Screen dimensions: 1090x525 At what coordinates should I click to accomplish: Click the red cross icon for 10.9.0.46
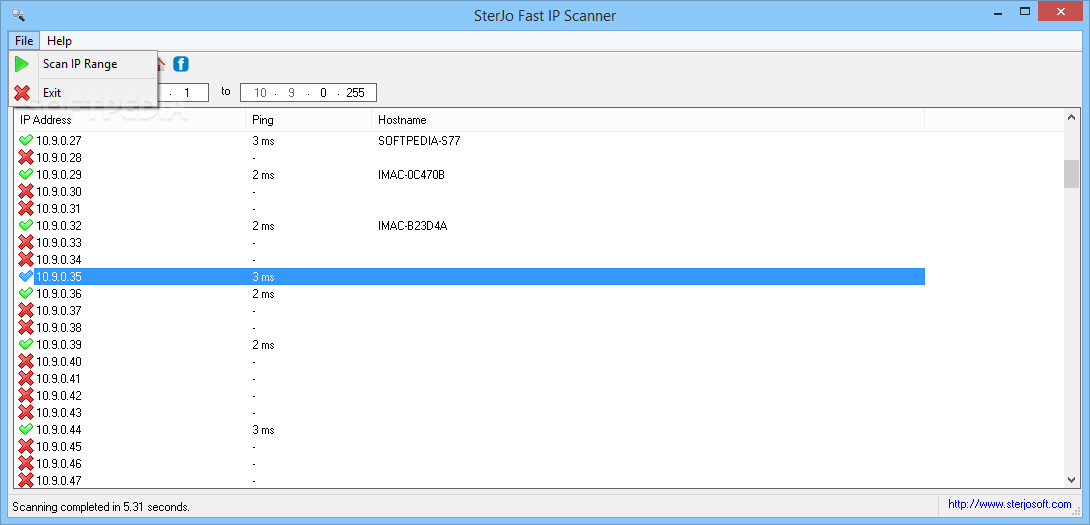click(26, 464)
